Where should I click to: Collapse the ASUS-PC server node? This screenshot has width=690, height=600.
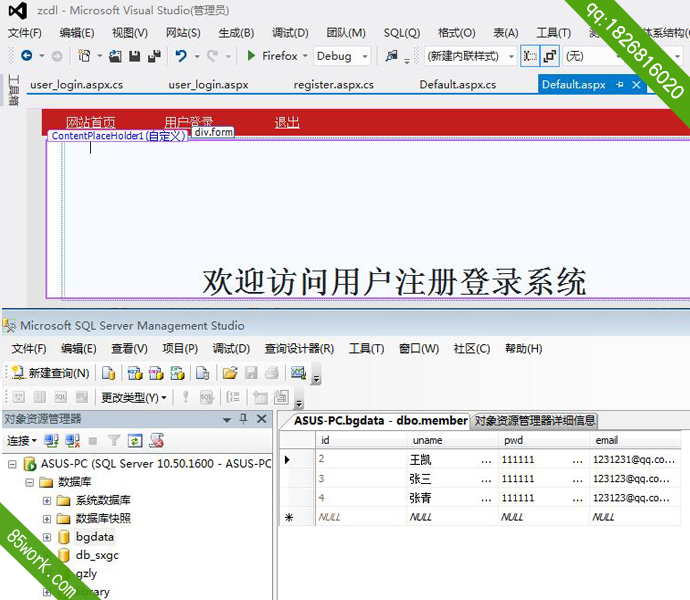point(12,464)
